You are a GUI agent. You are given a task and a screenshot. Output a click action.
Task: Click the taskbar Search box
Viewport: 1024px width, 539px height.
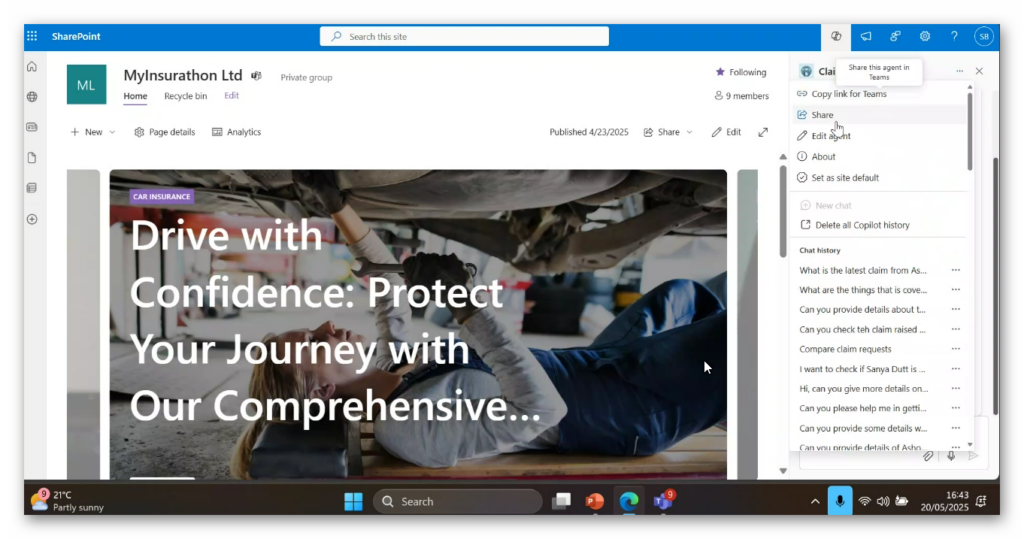click(458, 502)
